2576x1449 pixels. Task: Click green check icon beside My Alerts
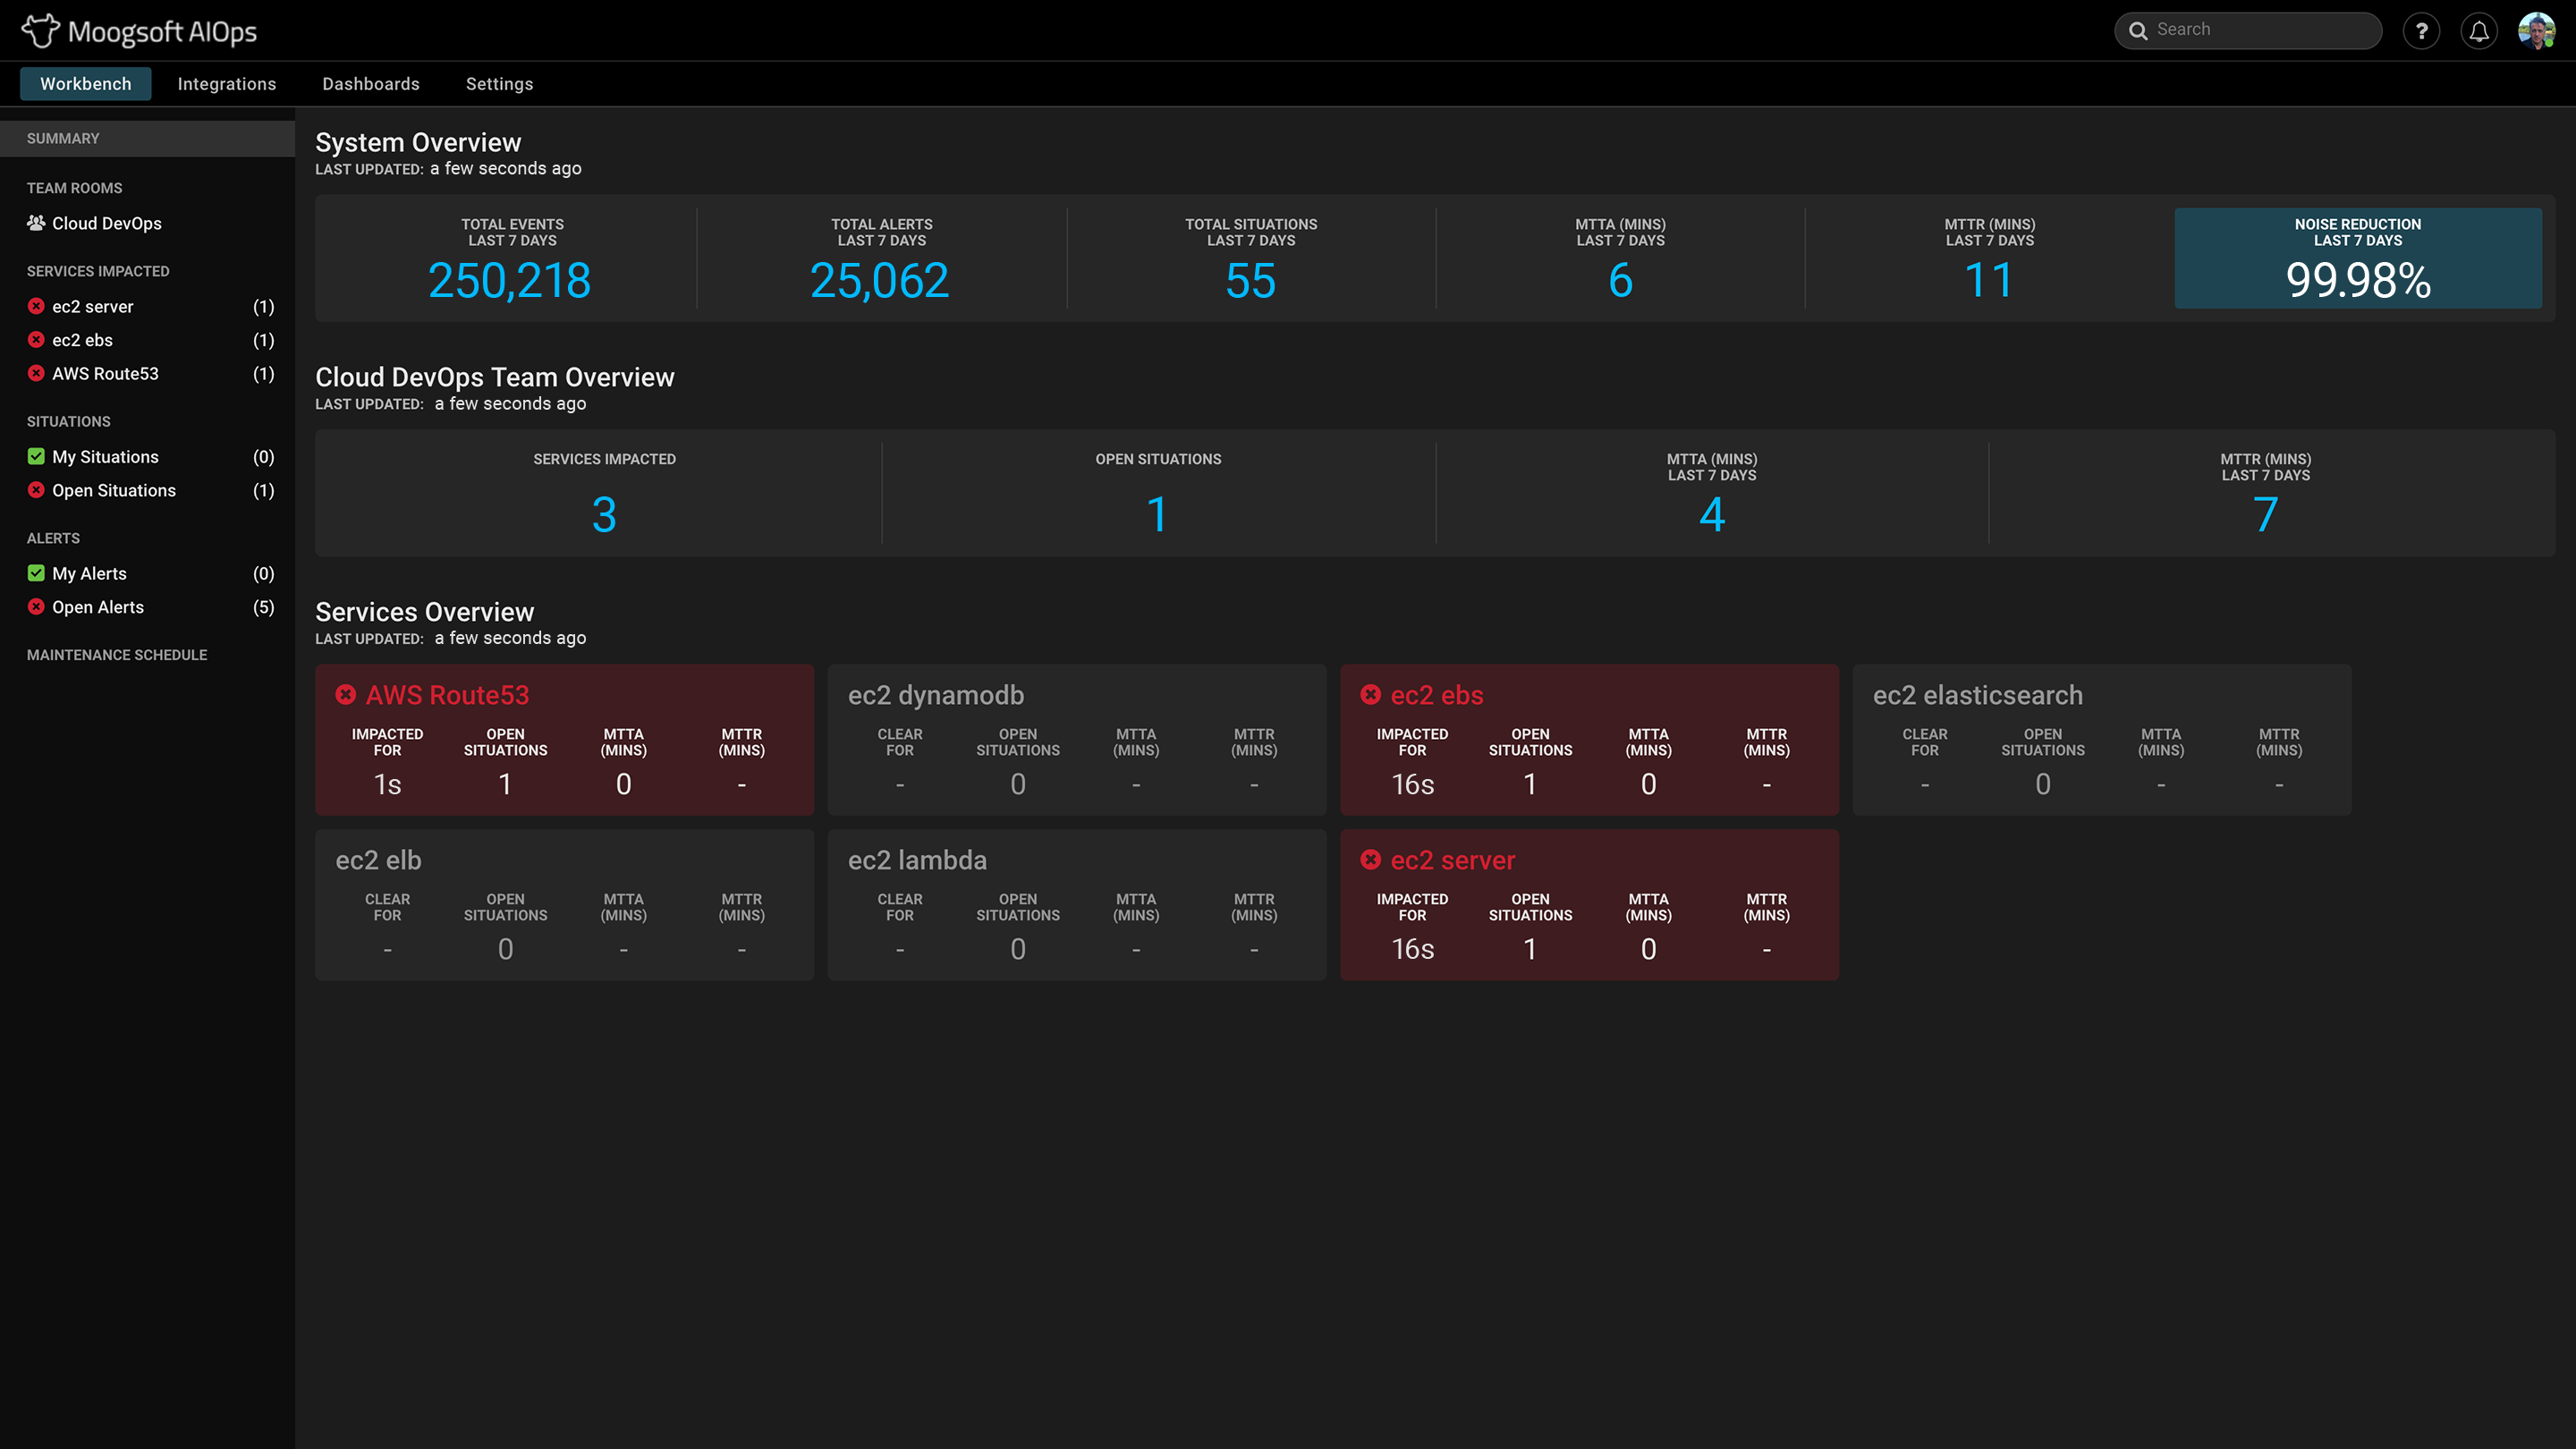(36, 573)
